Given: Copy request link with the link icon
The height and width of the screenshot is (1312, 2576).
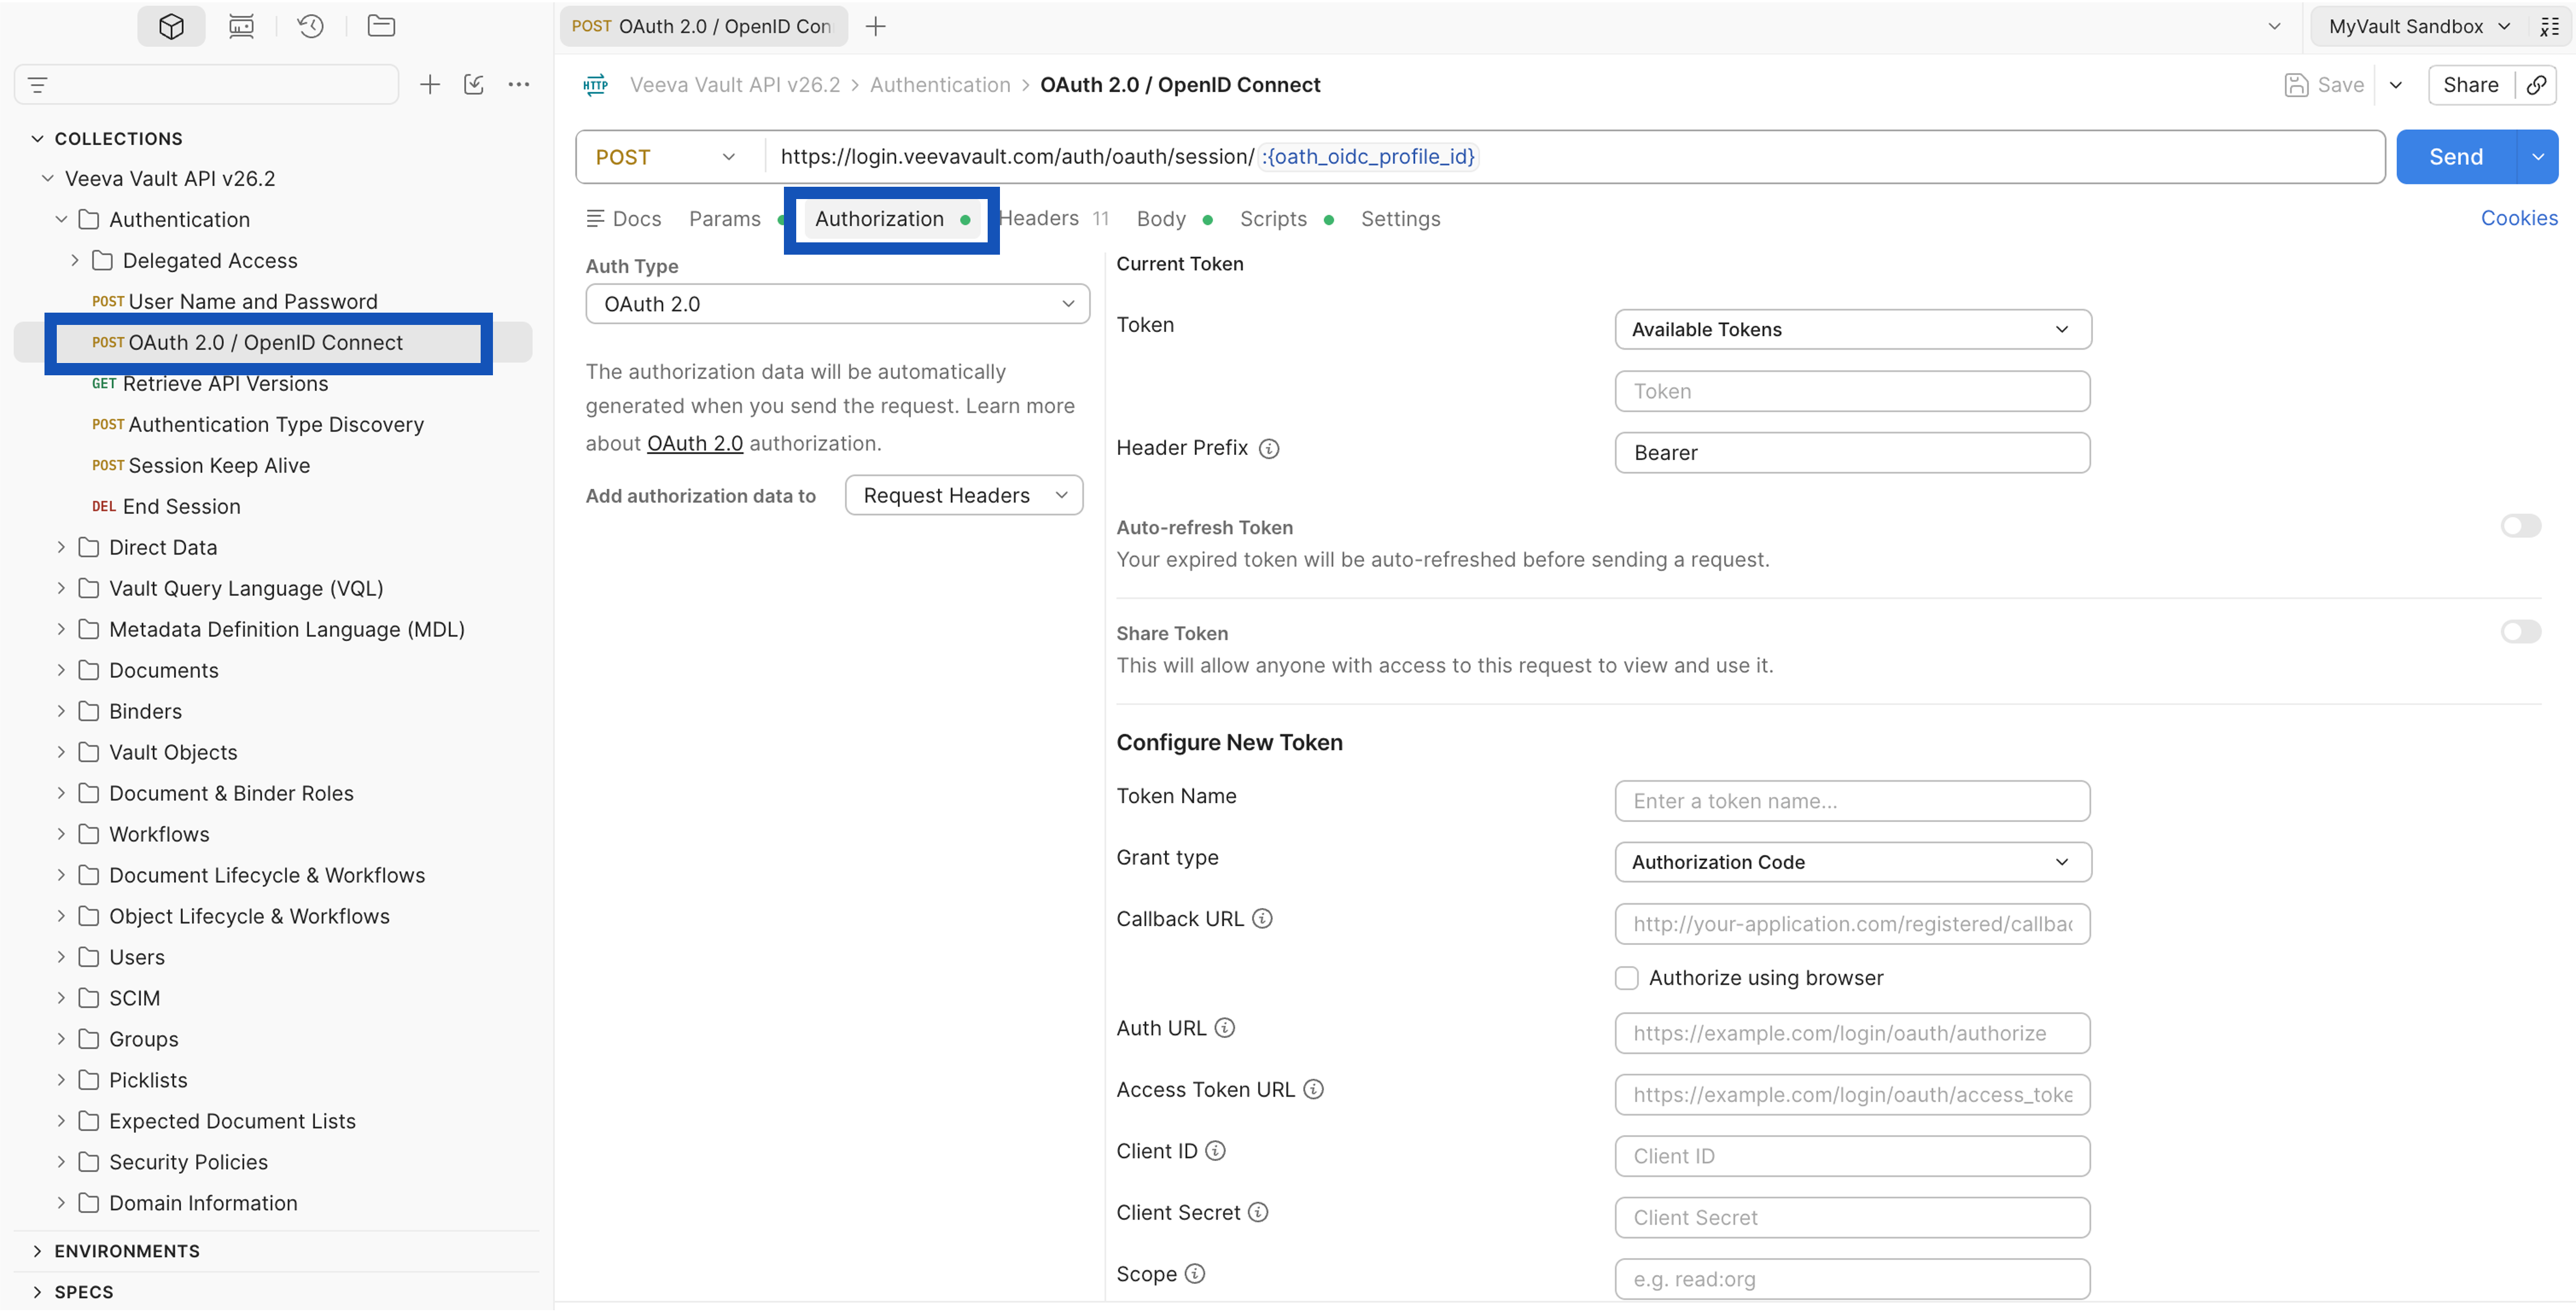Looking at the screenshot, I should tap(2536, 85).
